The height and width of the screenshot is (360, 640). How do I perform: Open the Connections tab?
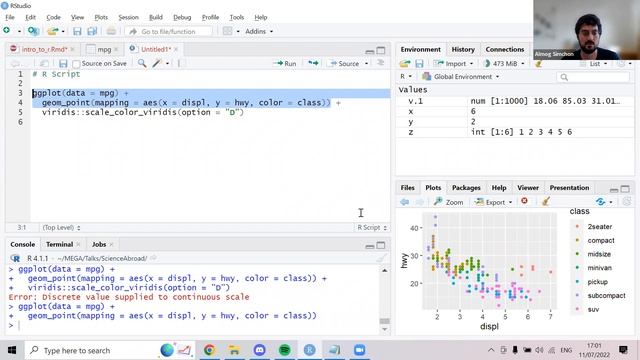[x=504, y=49]
